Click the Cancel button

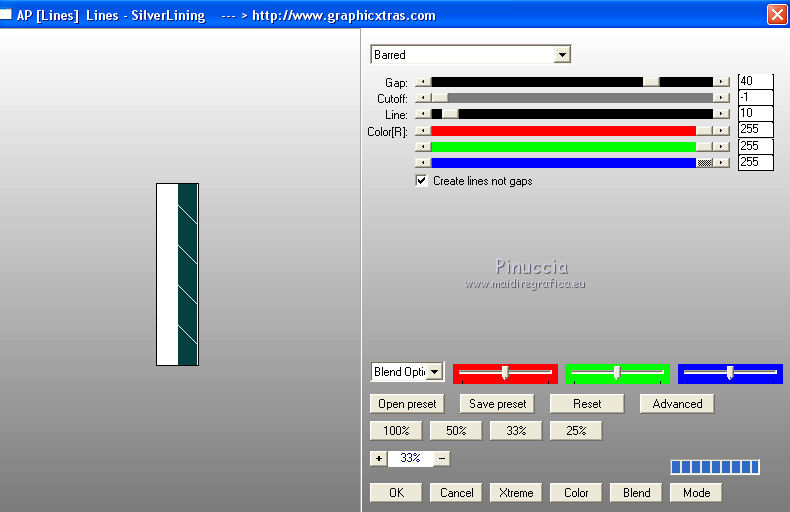pyautogui.click(x=456, y=493)
